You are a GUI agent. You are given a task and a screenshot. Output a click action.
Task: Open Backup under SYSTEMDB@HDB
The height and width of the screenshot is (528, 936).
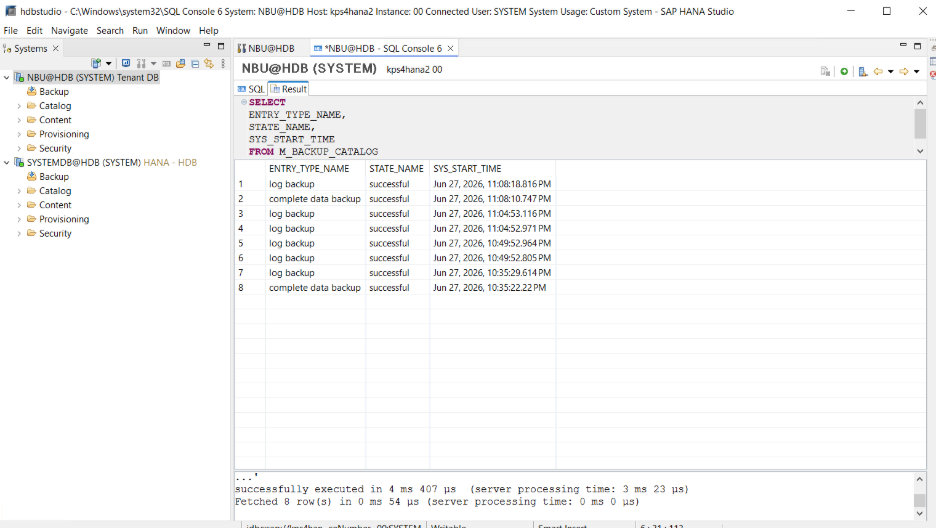pos(54,177)
